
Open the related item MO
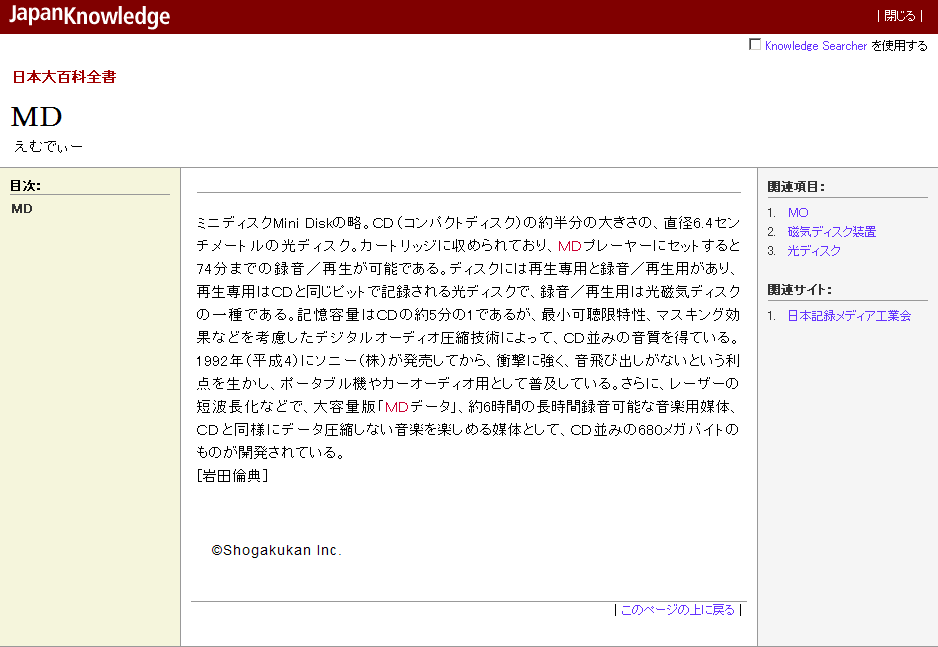[x=797, y=213]
